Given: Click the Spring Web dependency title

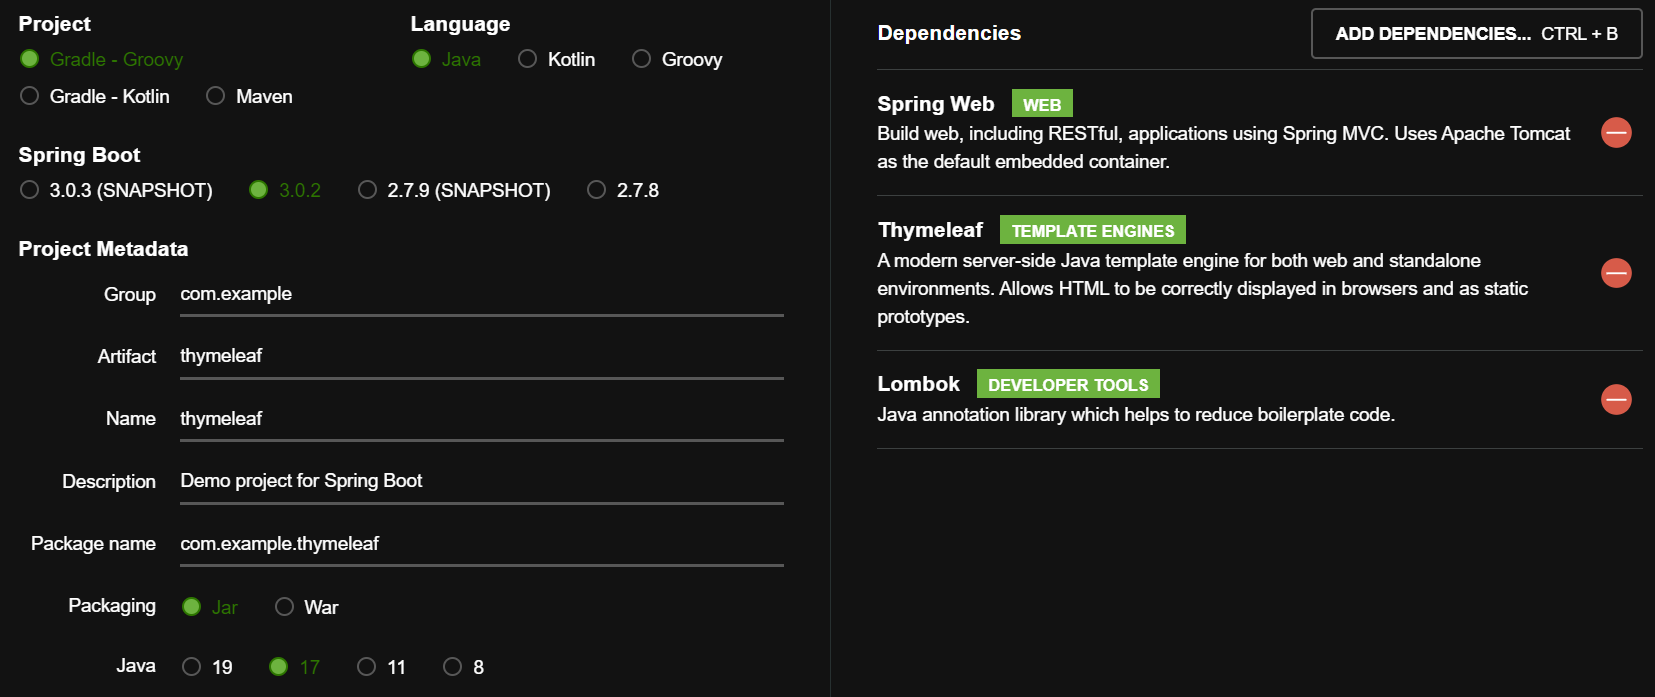Looking at the screenshot, I should [x=936, y=104].
